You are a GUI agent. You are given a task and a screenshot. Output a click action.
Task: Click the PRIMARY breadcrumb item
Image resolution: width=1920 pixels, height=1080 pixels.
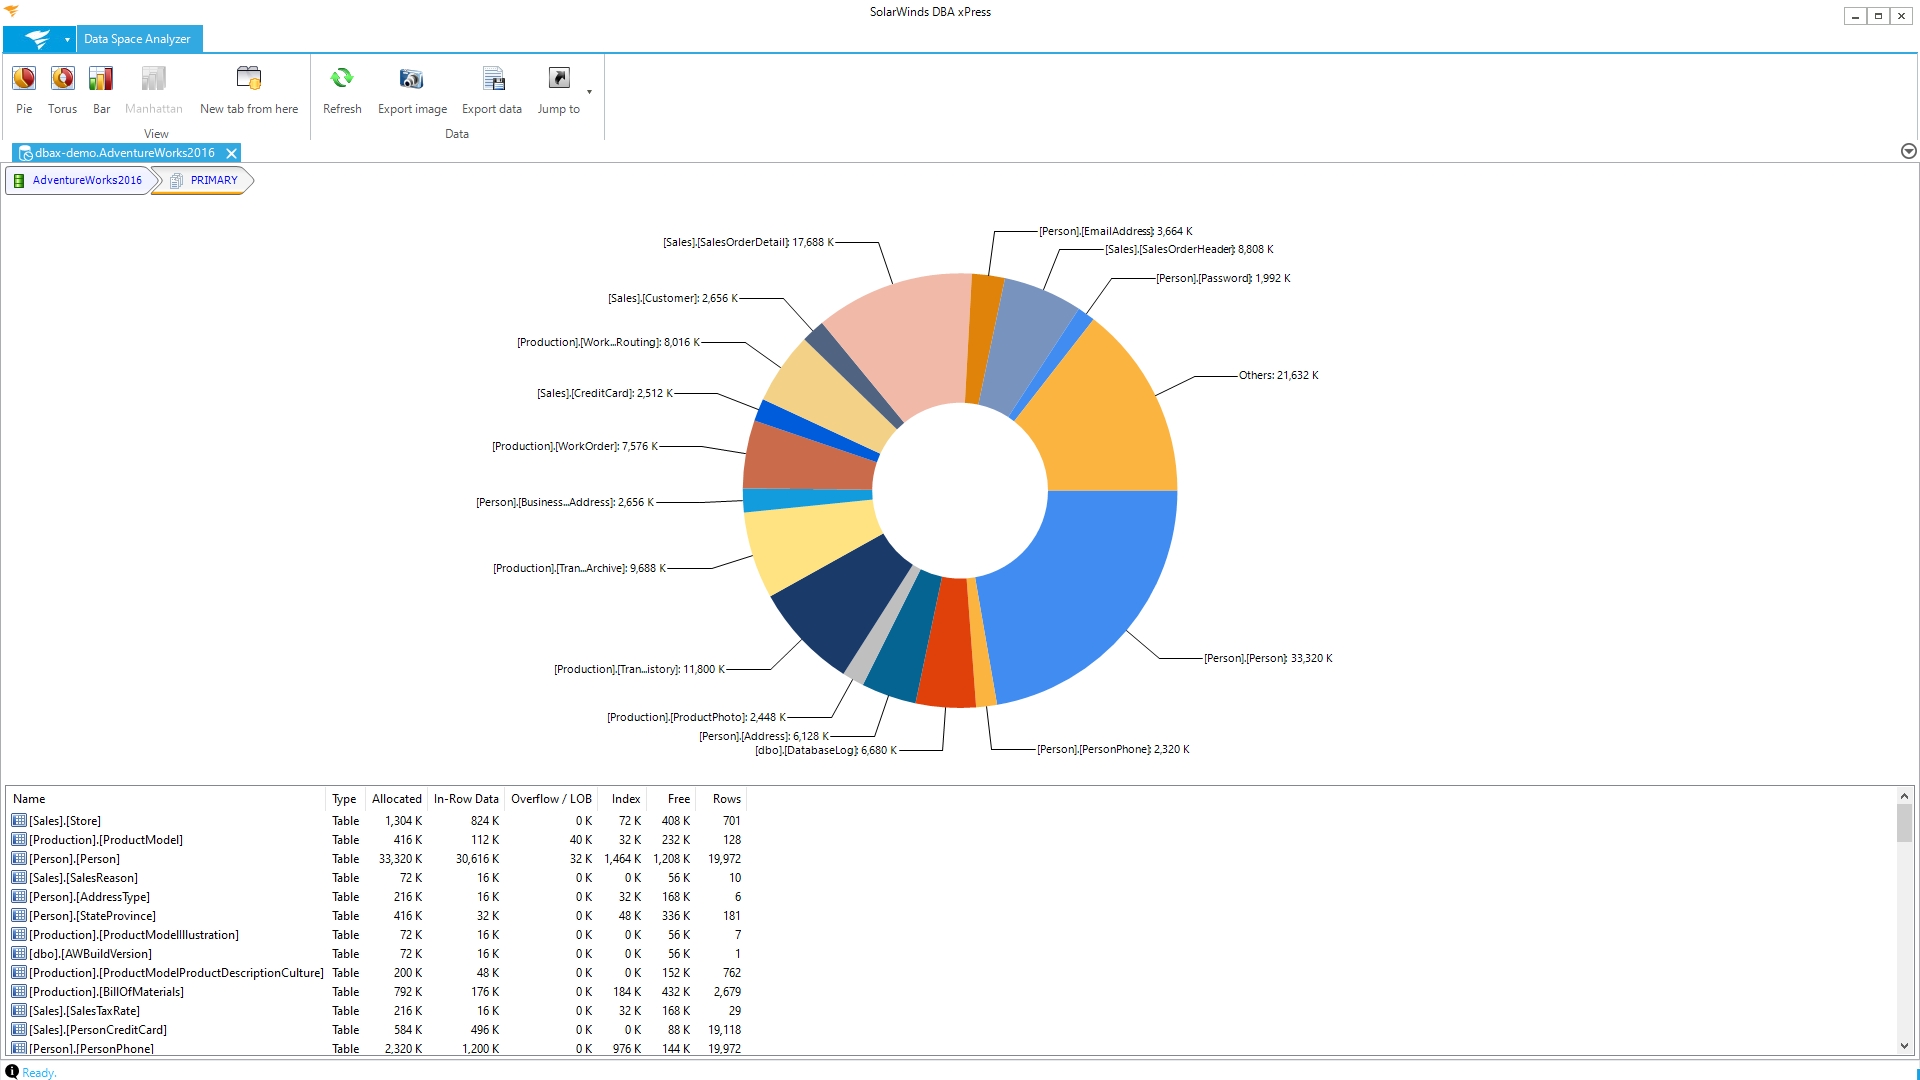213,180
